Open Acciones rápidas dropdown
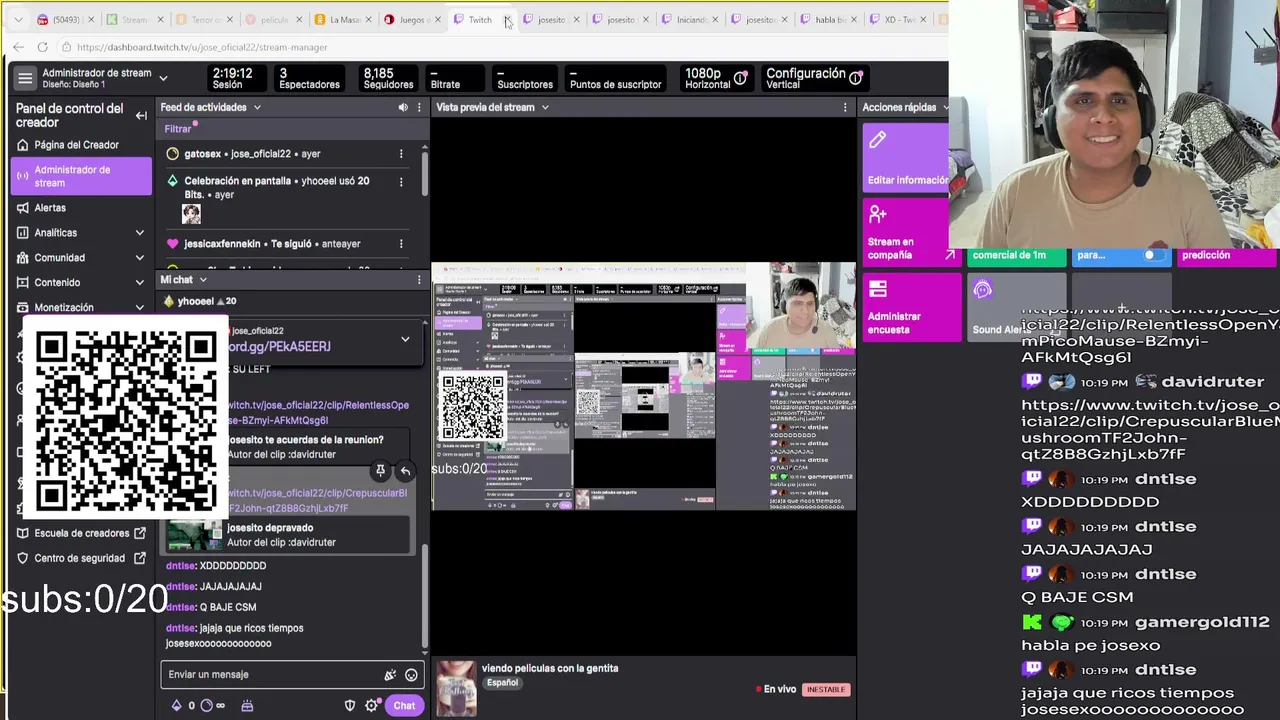 tap(944, 107)
